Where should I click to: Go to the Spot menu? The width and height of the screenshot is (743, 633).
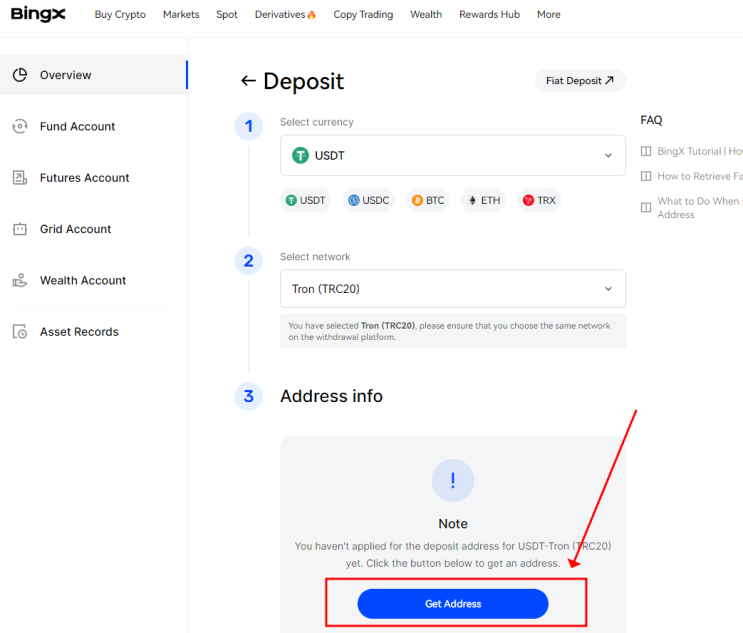click(227, 15)
